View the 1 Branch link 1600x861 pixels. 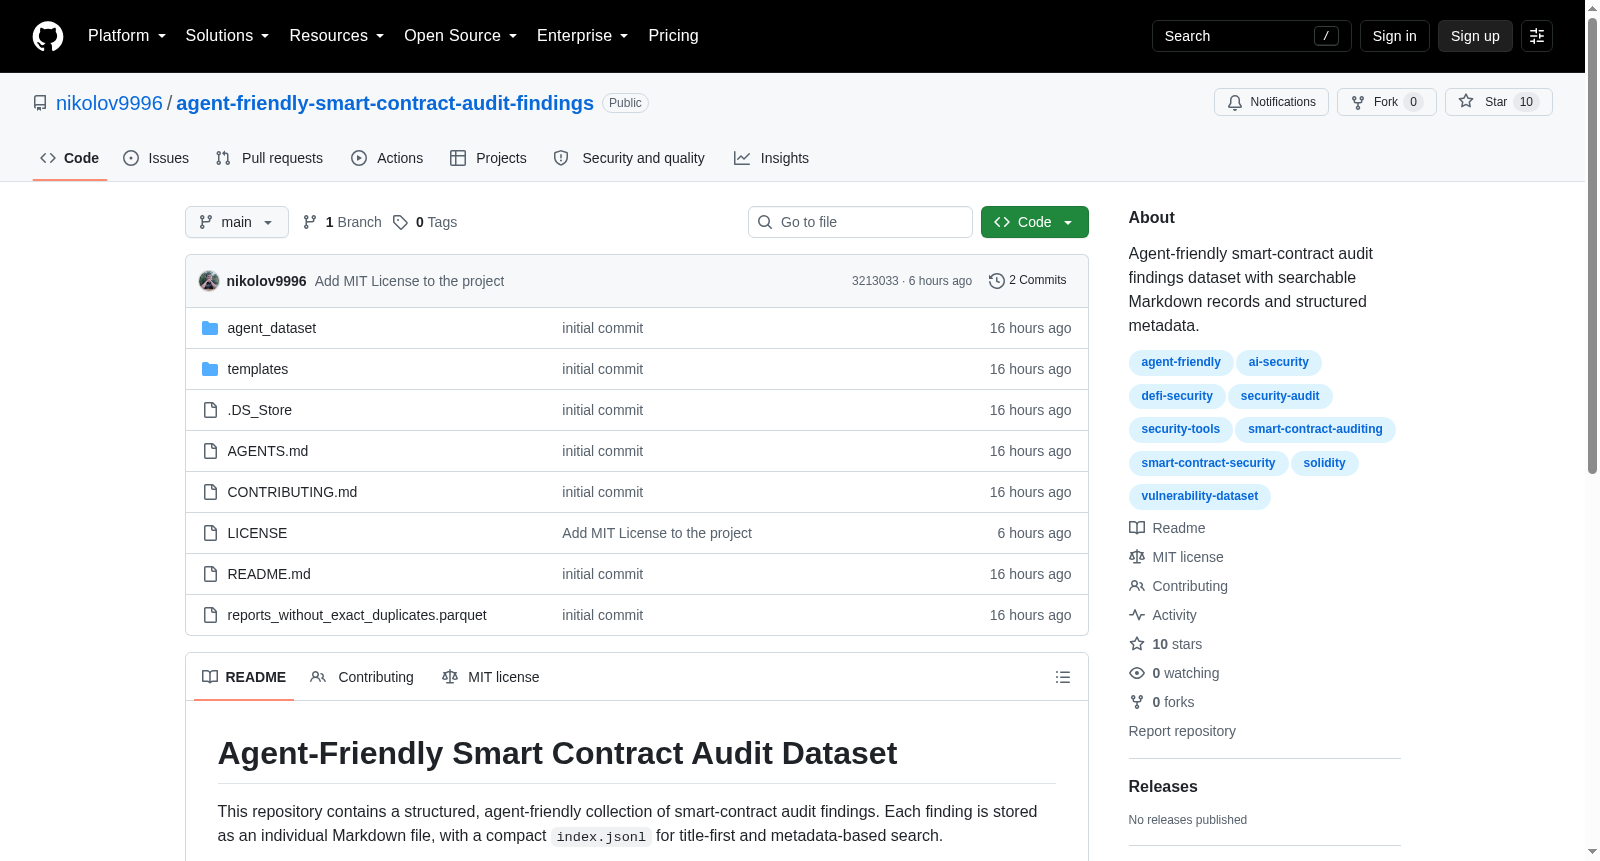tap(342, 222)
